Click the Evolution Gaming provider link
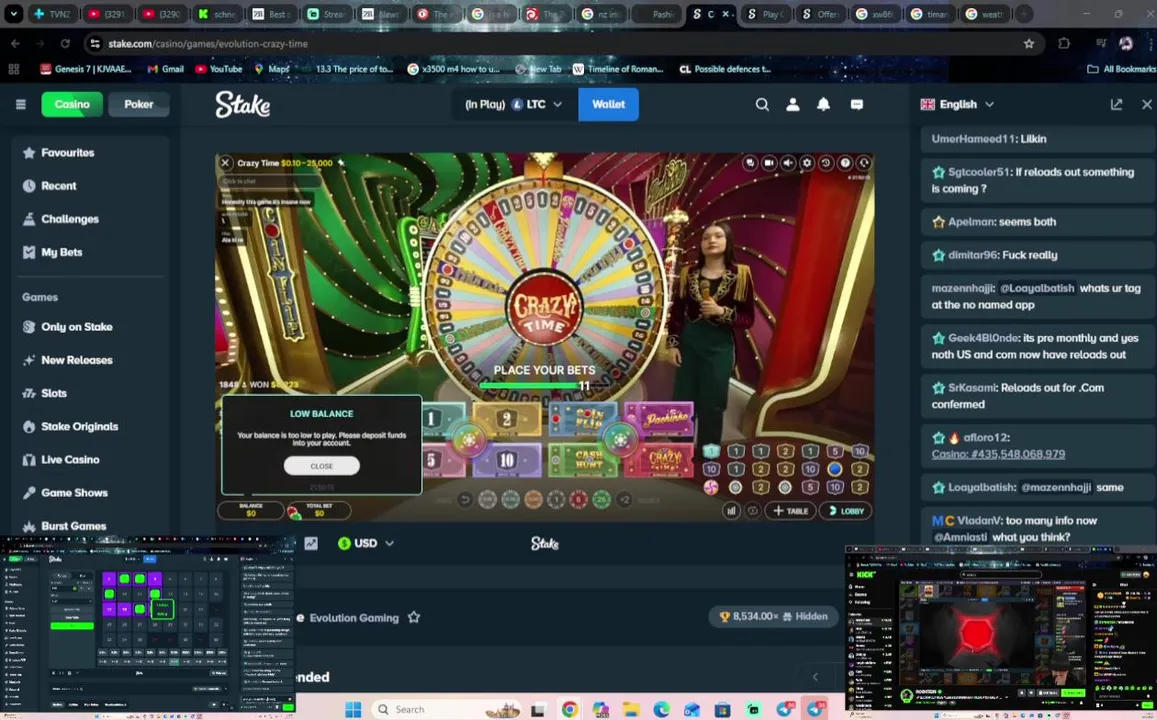 coord(354,618)
